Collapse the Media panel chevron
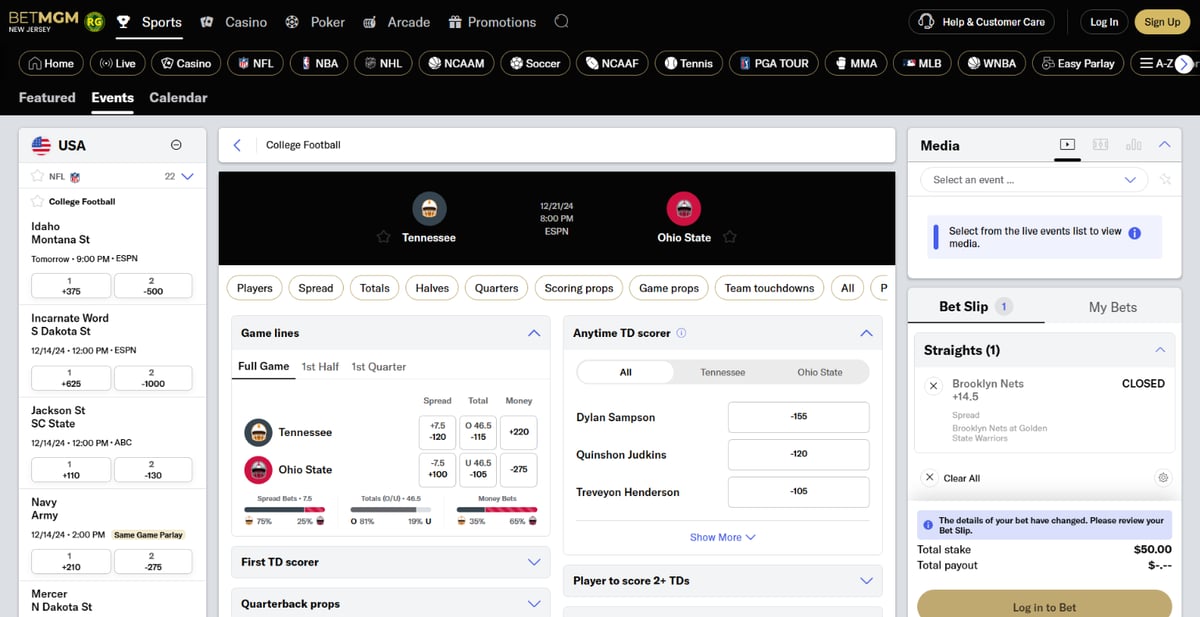 pos(1164,145)
